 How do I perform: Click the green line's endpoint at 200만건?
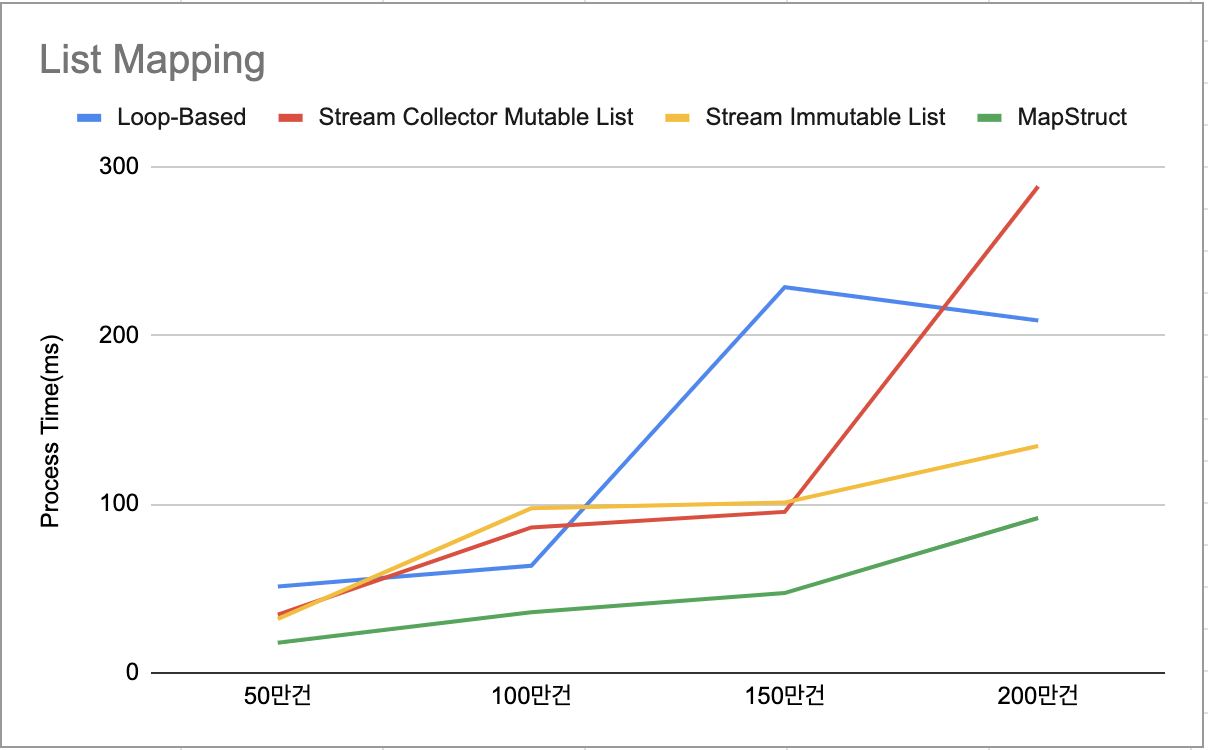click(1037, 518)
